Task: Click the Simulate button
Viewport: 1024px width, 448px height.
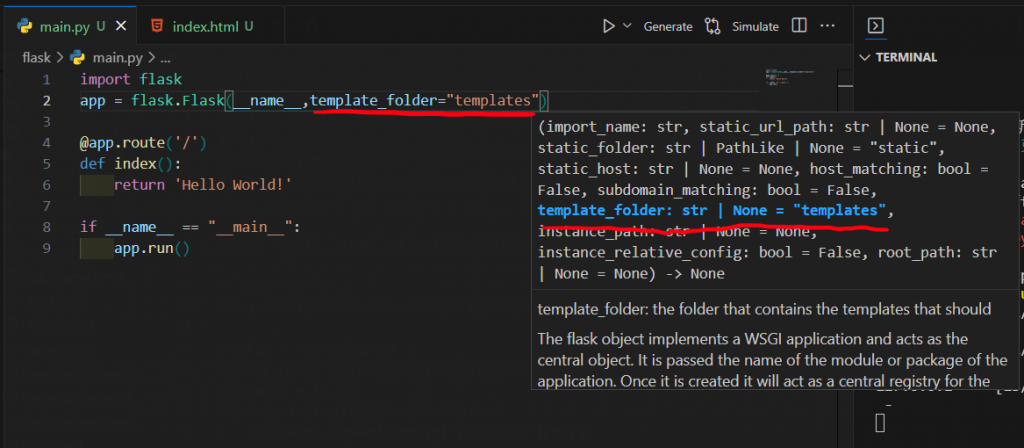Action: 755,26
